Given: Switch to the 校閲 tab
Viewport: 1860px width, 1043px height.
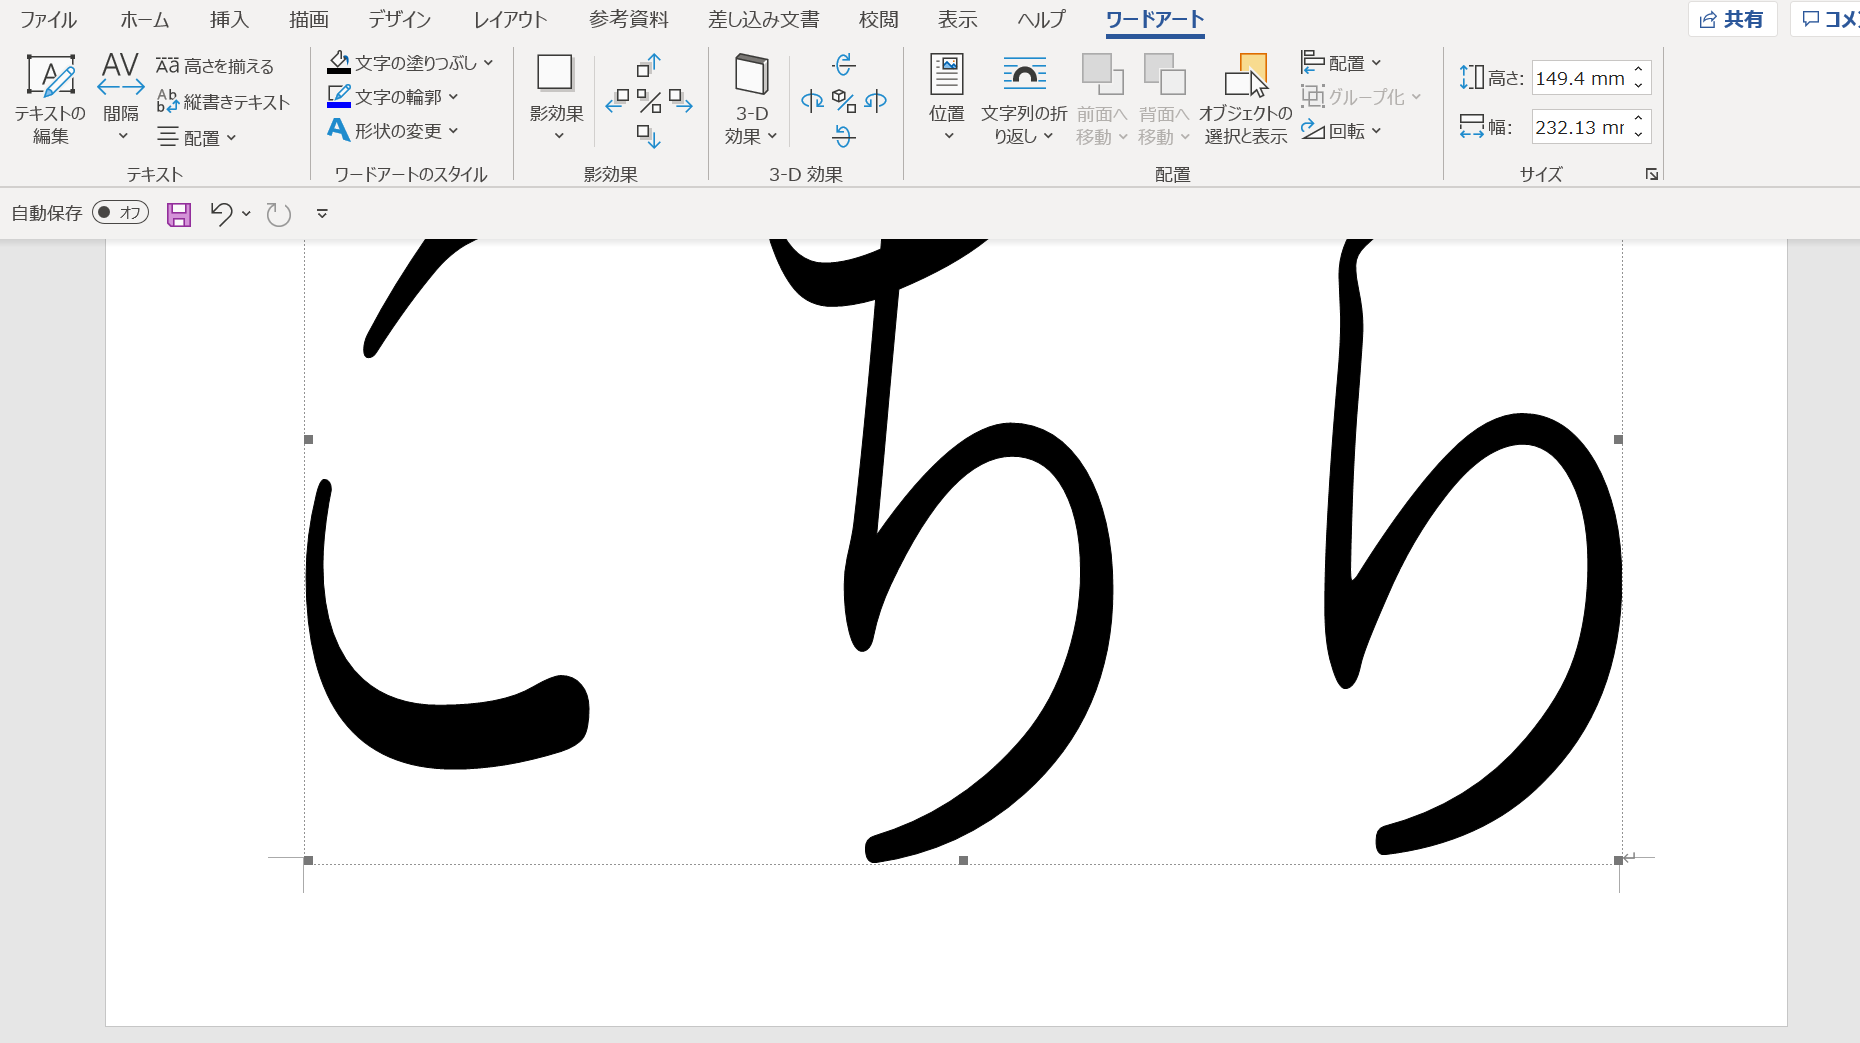Looking at the screenshot, I should (x=879, y=19).
